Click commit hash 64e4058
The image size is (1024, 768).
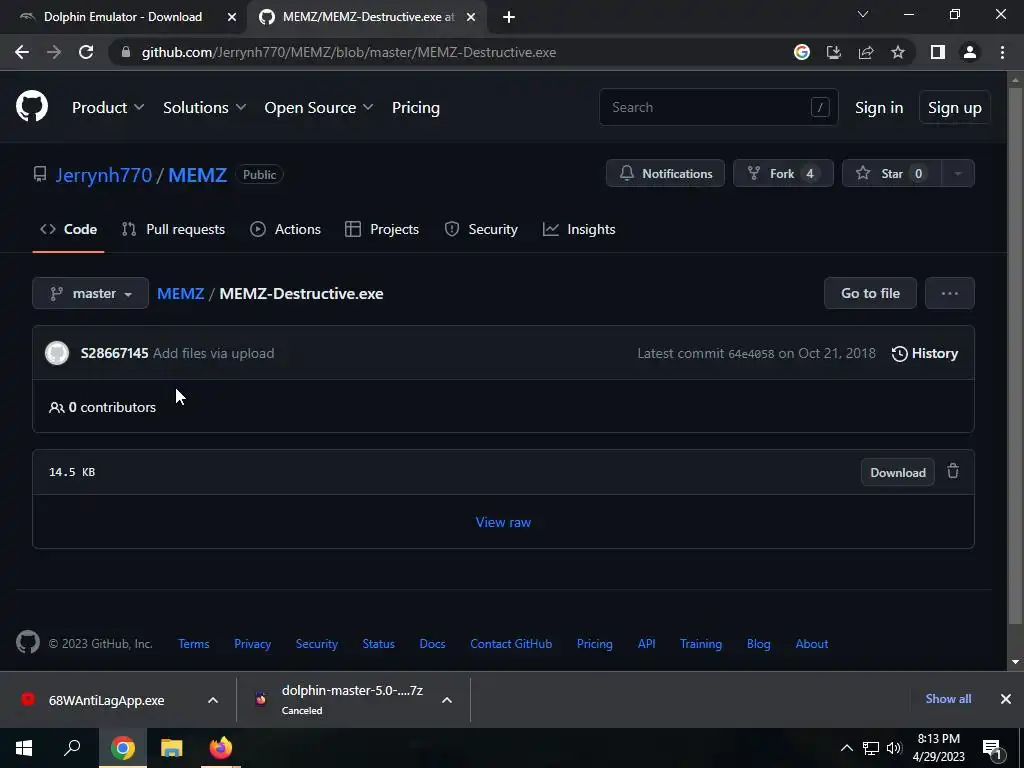(x=751, y=354)
